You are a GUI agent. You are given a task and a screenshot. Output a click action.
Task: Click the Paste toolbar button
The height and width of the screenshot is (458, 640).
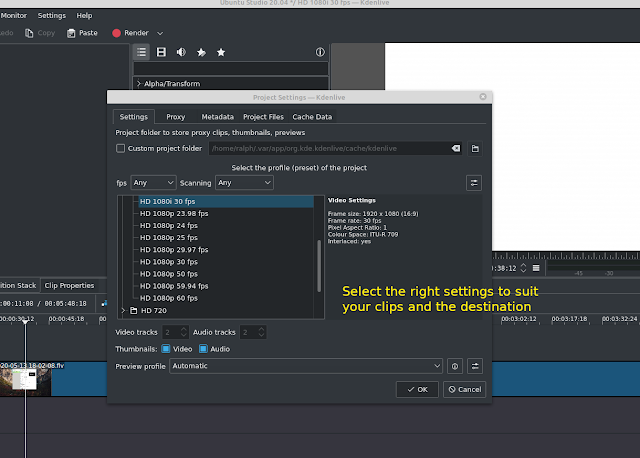click(x=82, y=33)
